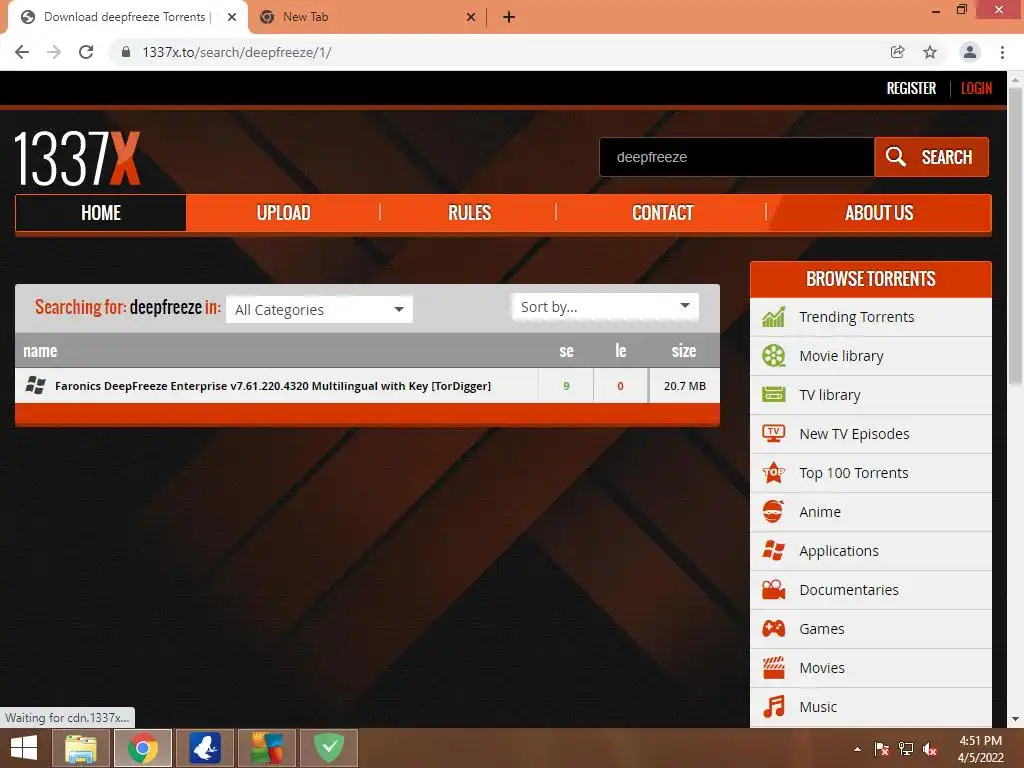The width and height of the screenshot is (1024, 768).
Task: Click the seeders value 9
Action: (566, 386)
